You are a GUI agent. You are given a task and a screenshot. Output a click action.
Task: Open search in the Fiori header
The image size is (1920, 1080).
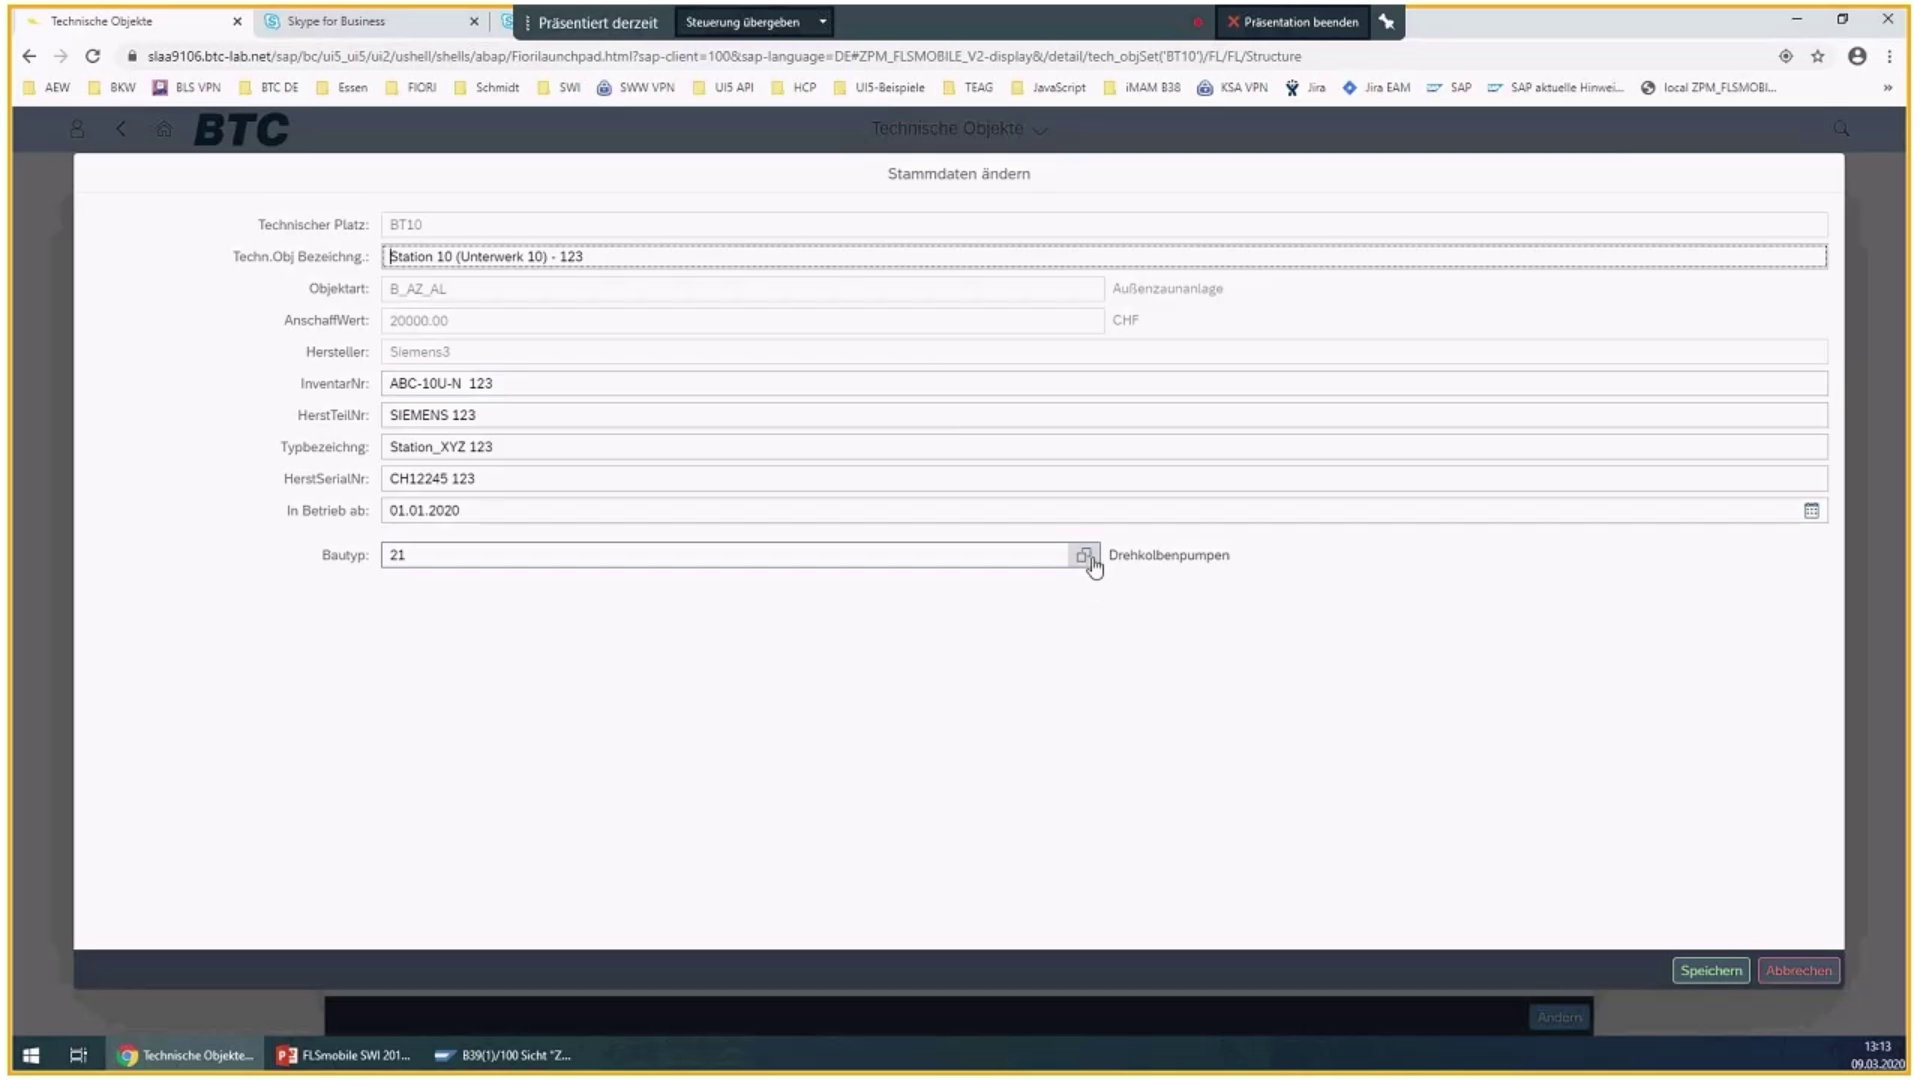(x=1841, y=129)
